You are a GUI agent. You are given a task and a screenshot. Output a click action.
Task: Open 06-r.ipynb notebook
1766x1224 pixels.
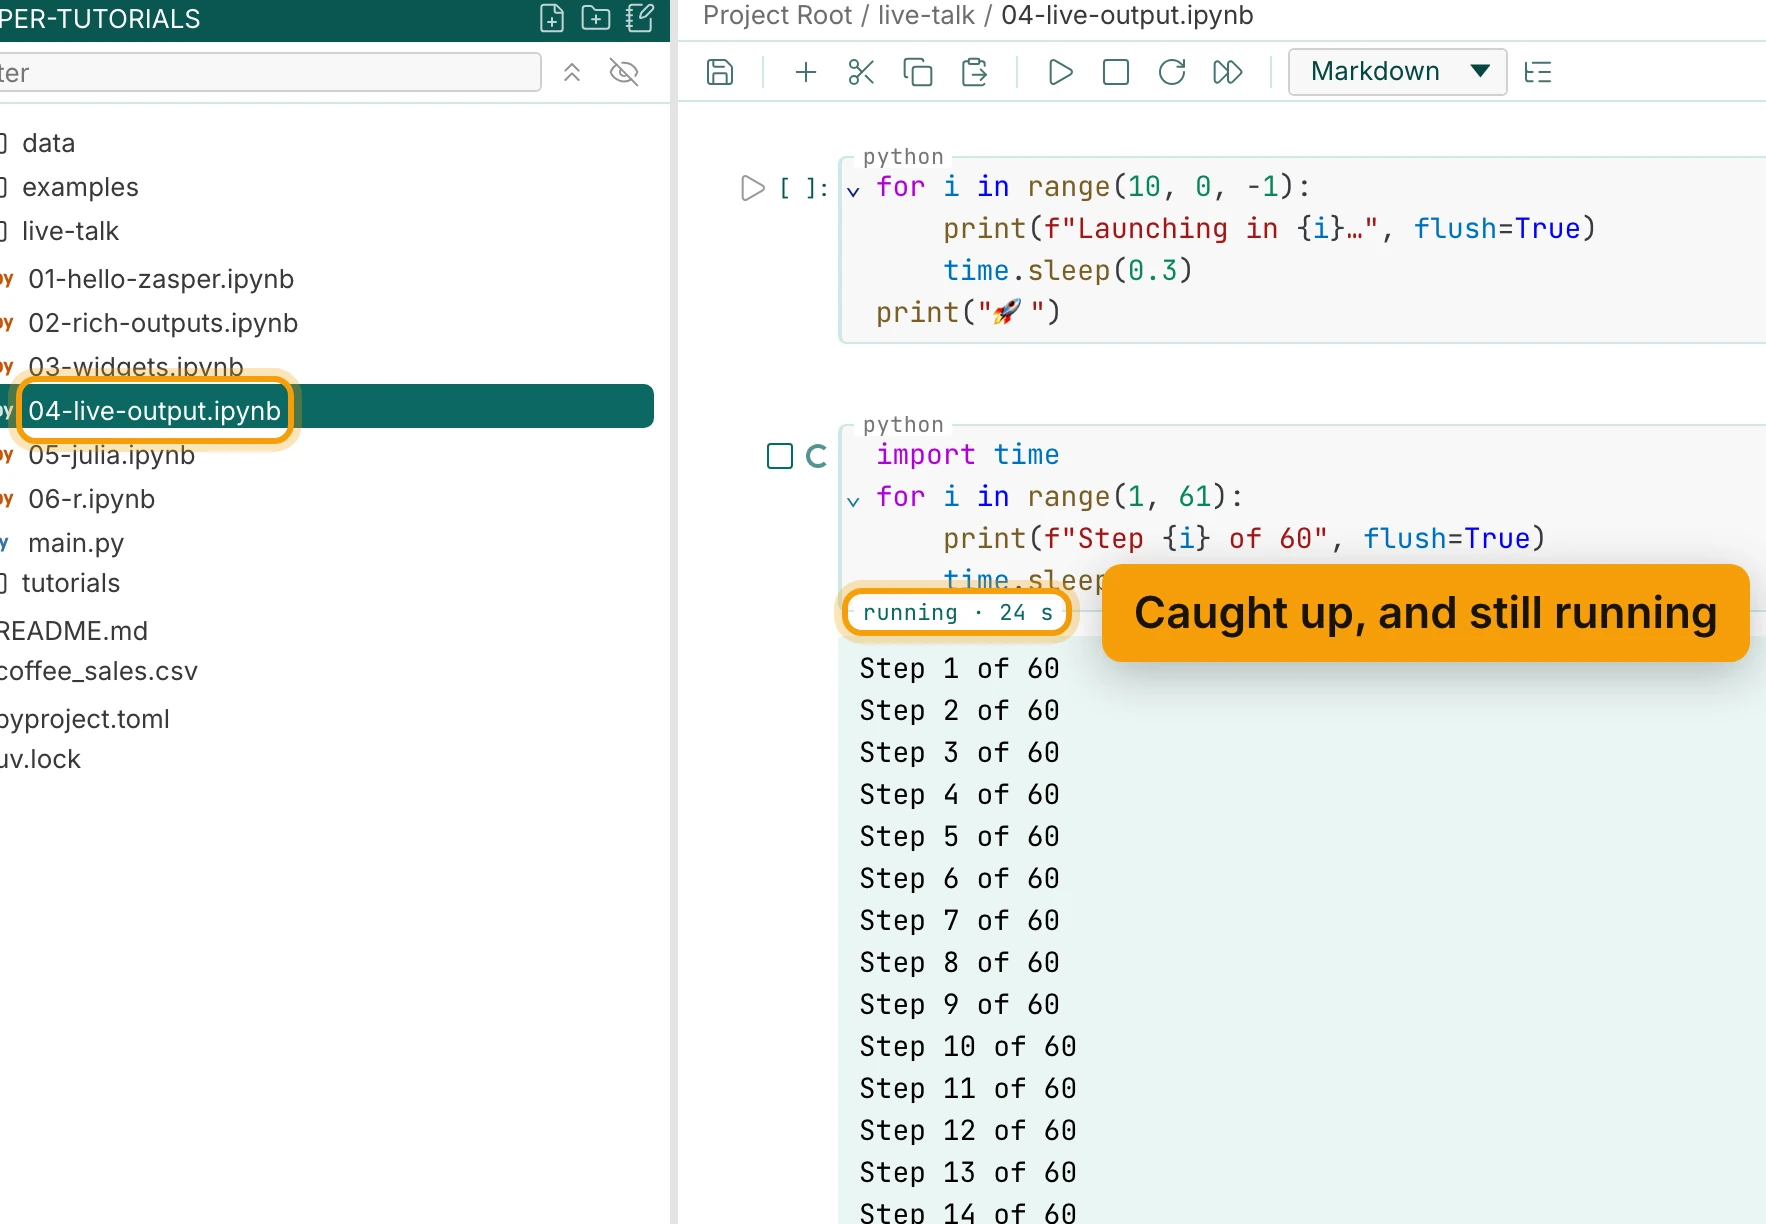pyautogui.click(x=92, y=499)
